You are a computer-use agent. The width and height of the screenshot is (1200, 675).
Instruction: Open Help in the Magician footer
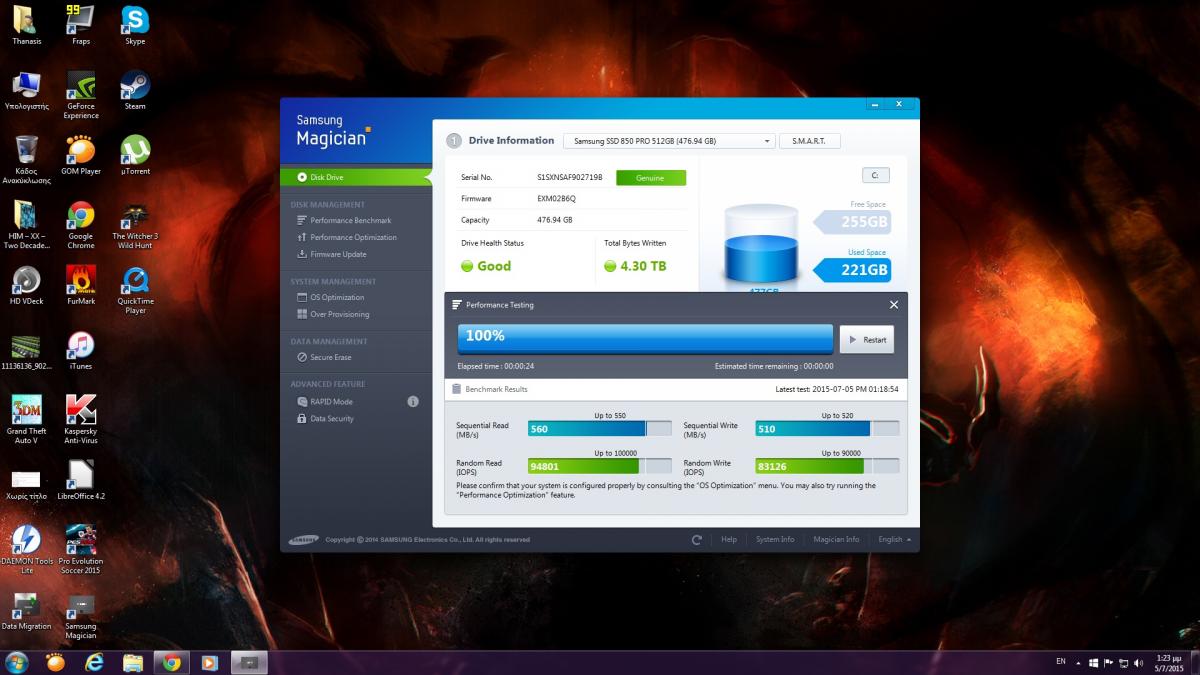(729, 539)
